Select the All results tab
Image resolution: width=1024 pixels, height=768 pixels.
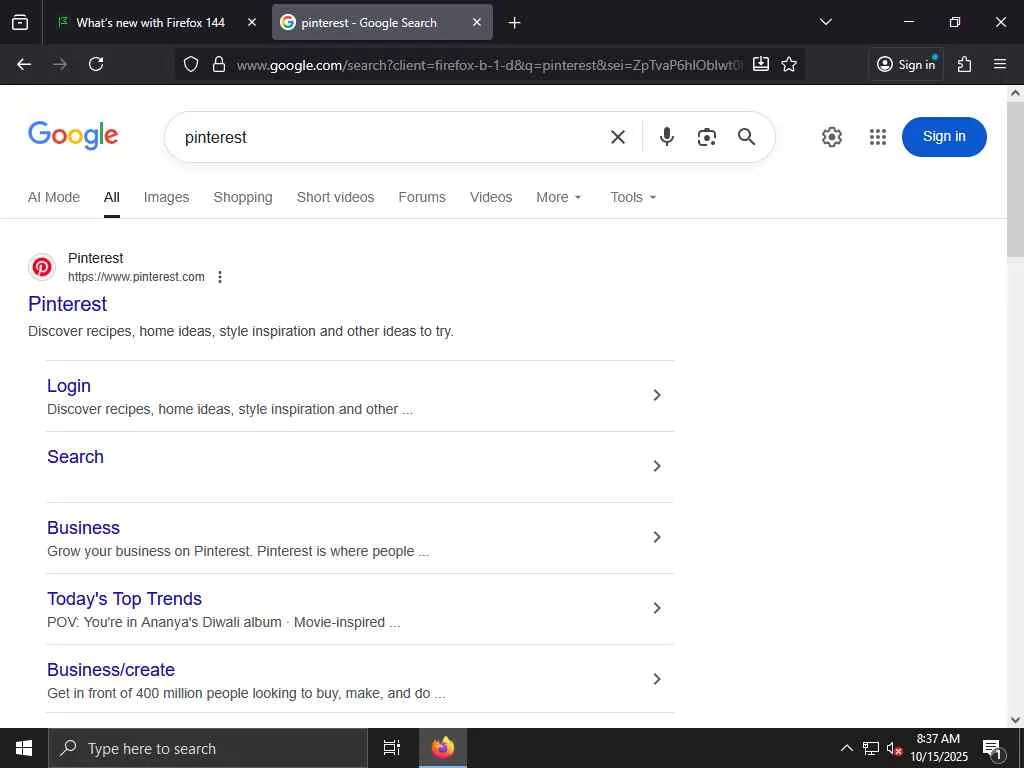click(112, 197)
